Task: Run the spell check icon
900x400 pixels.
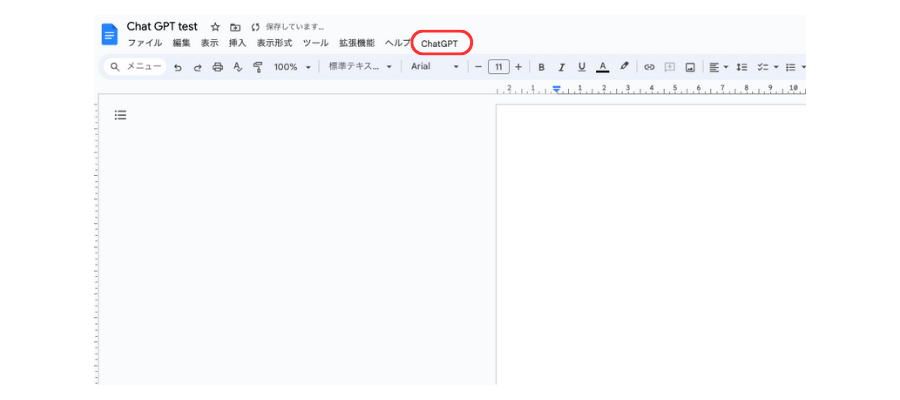Action: pos(238,67)
